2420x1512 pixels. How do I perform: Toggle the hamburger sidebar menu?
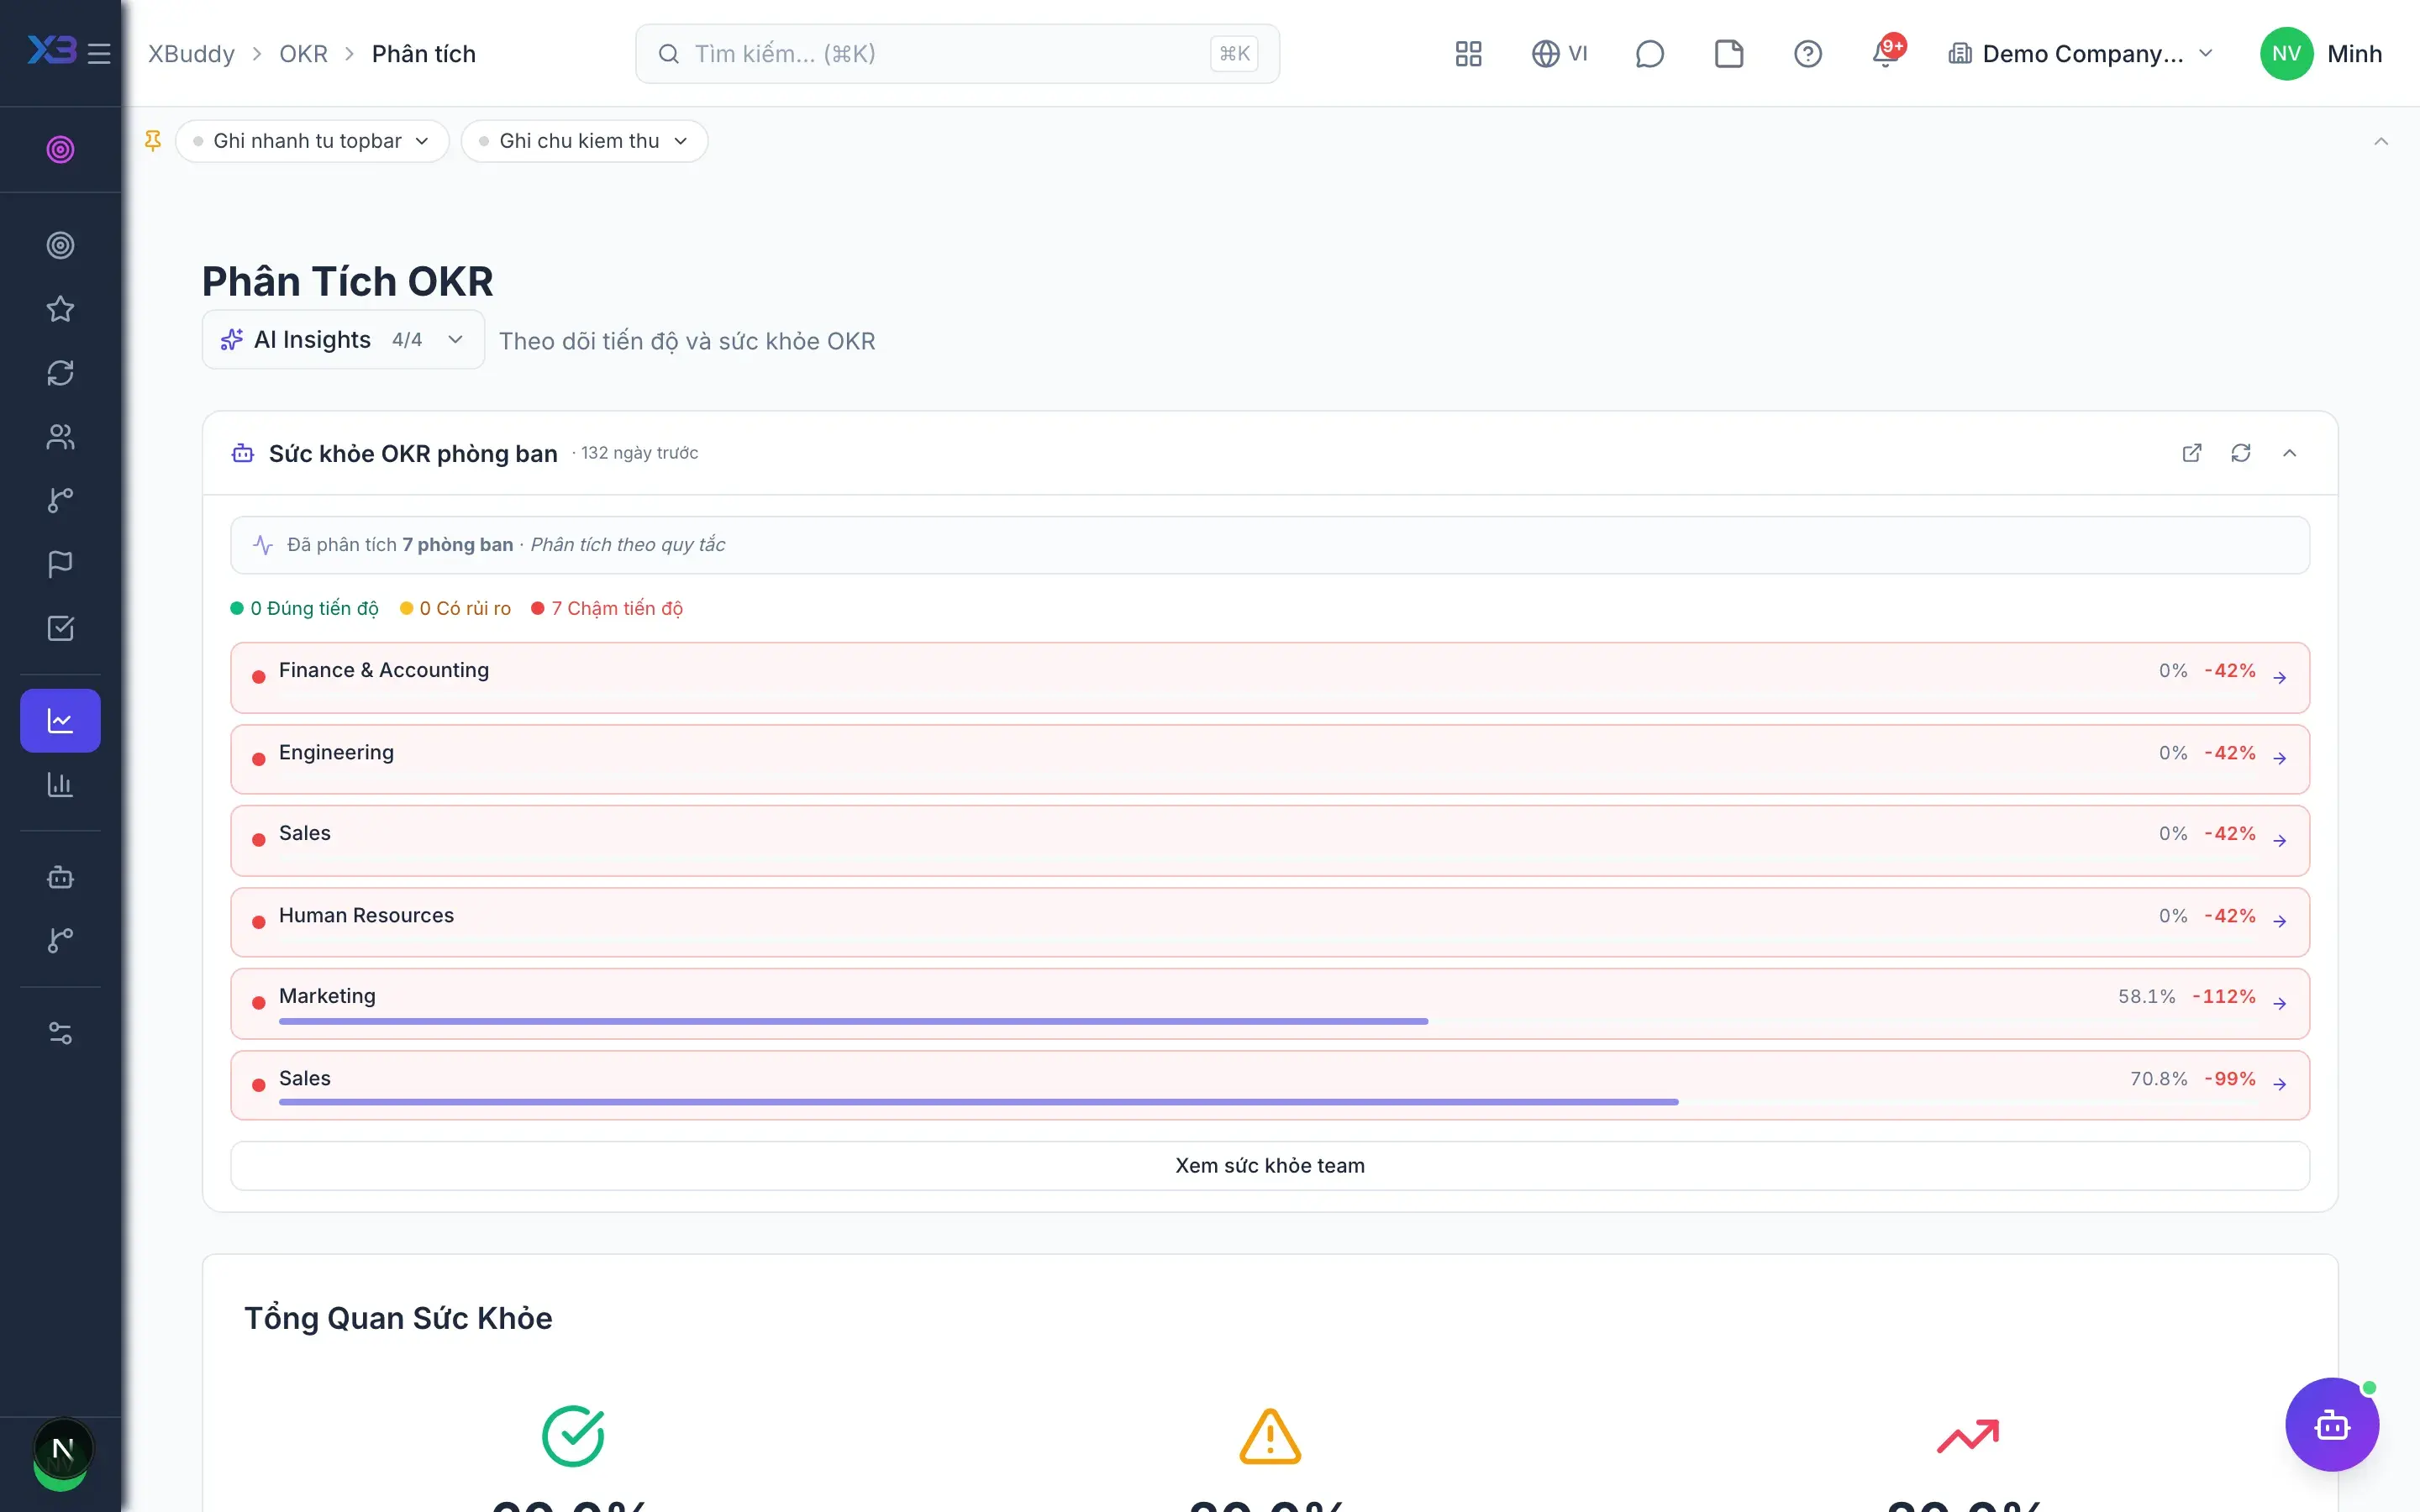point(99,53)
